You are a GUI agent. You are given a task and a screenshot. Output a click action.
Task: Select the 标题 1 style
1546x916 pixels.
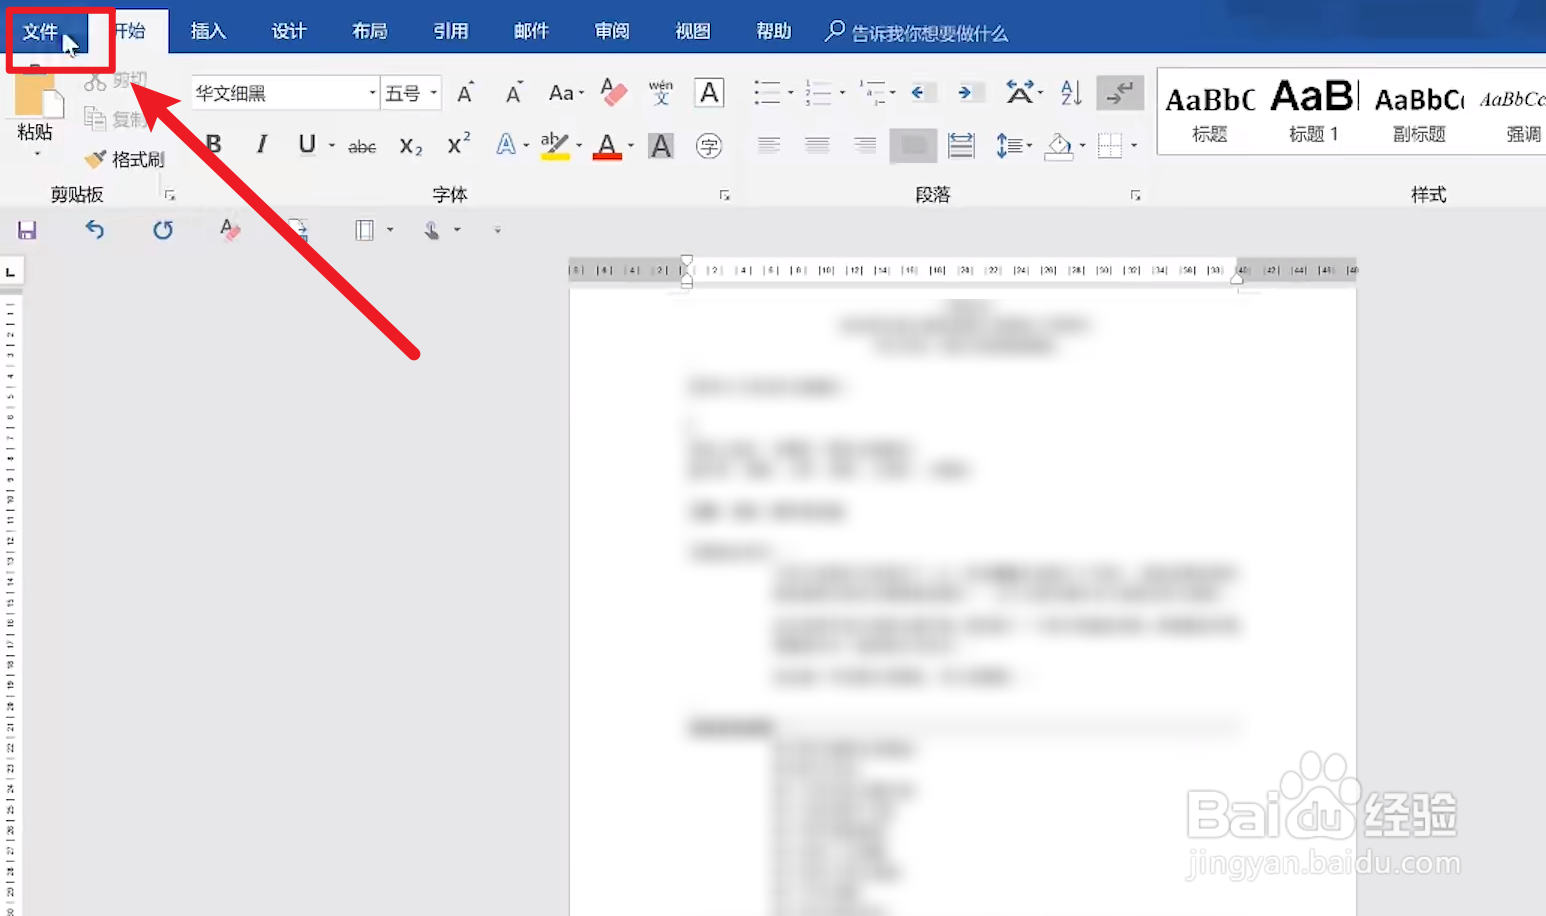click(x=1313, y=112)
